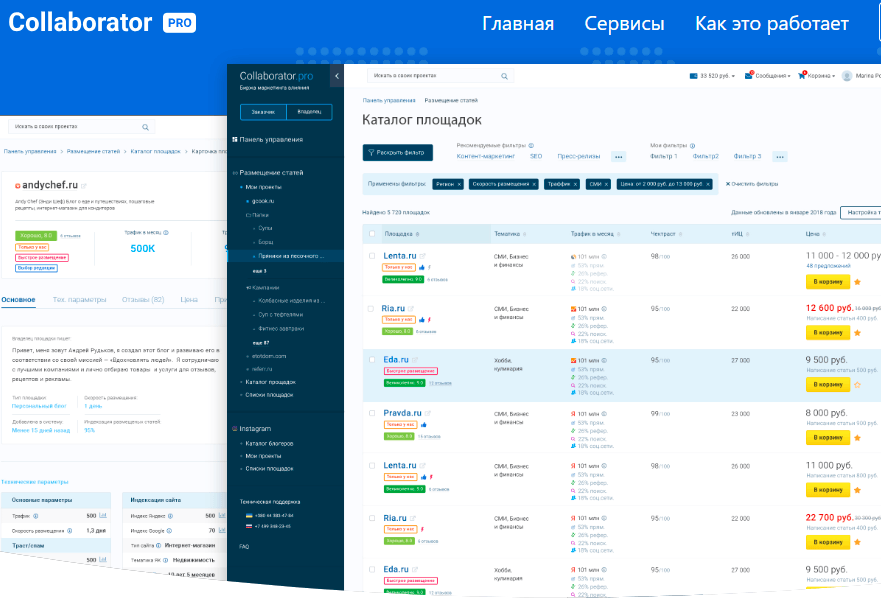Add Pravda.ru with its В корзину button
Image resolution: width=881 pixels, height=602 pixels.
828,437
